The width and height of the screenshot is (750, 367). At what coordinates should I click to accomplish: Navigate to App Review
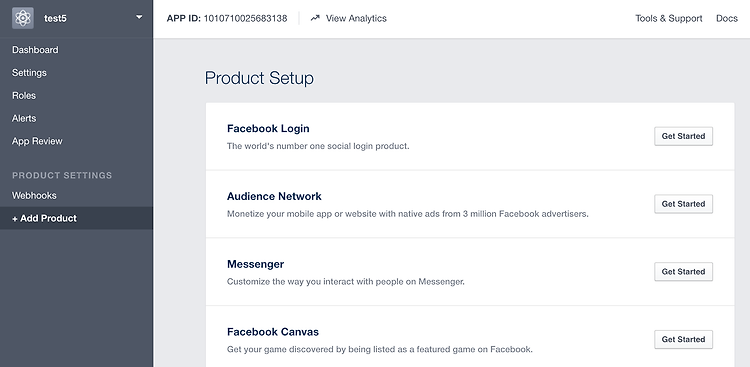tap(37, 141)
